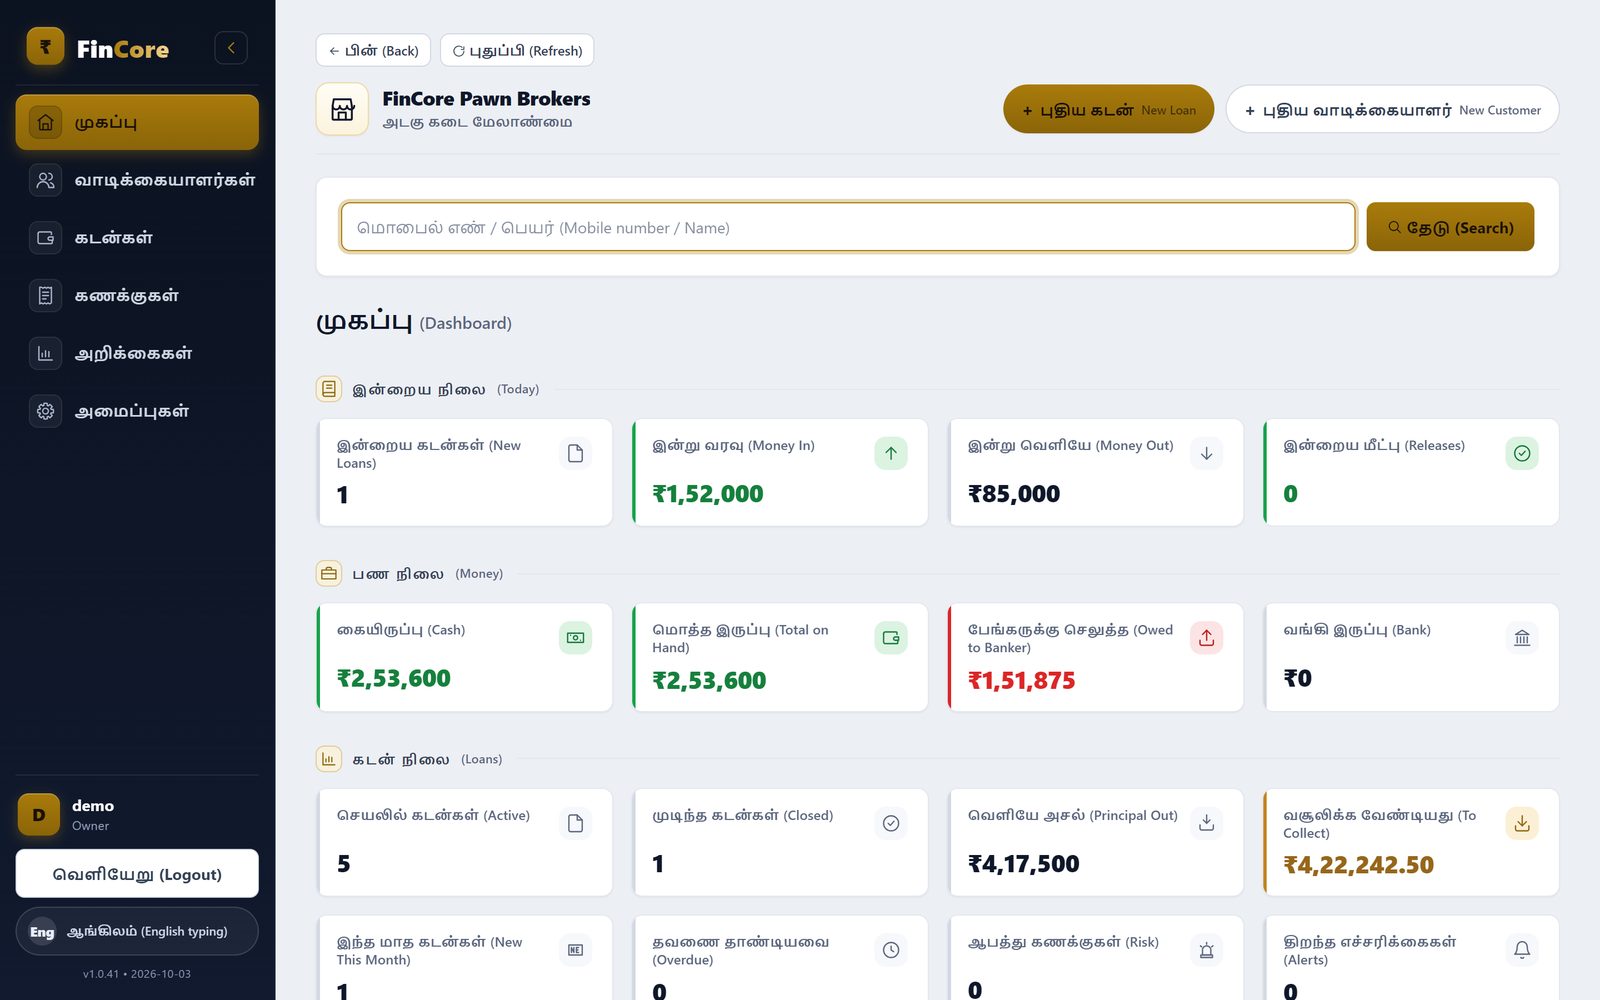Click the Search button
Screen dimensions: 1600x1000
1450,227
